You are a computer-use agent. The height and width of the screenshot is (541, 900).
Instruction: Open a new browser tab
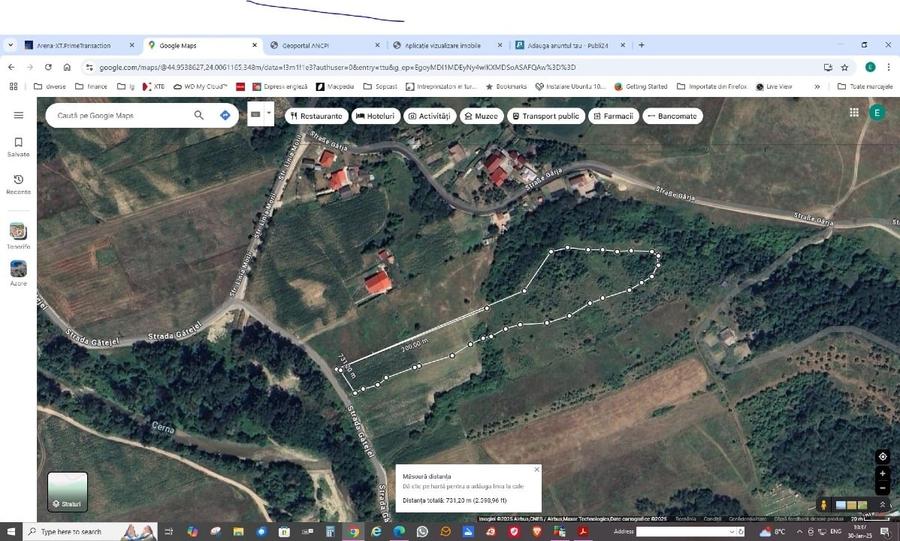641,45
